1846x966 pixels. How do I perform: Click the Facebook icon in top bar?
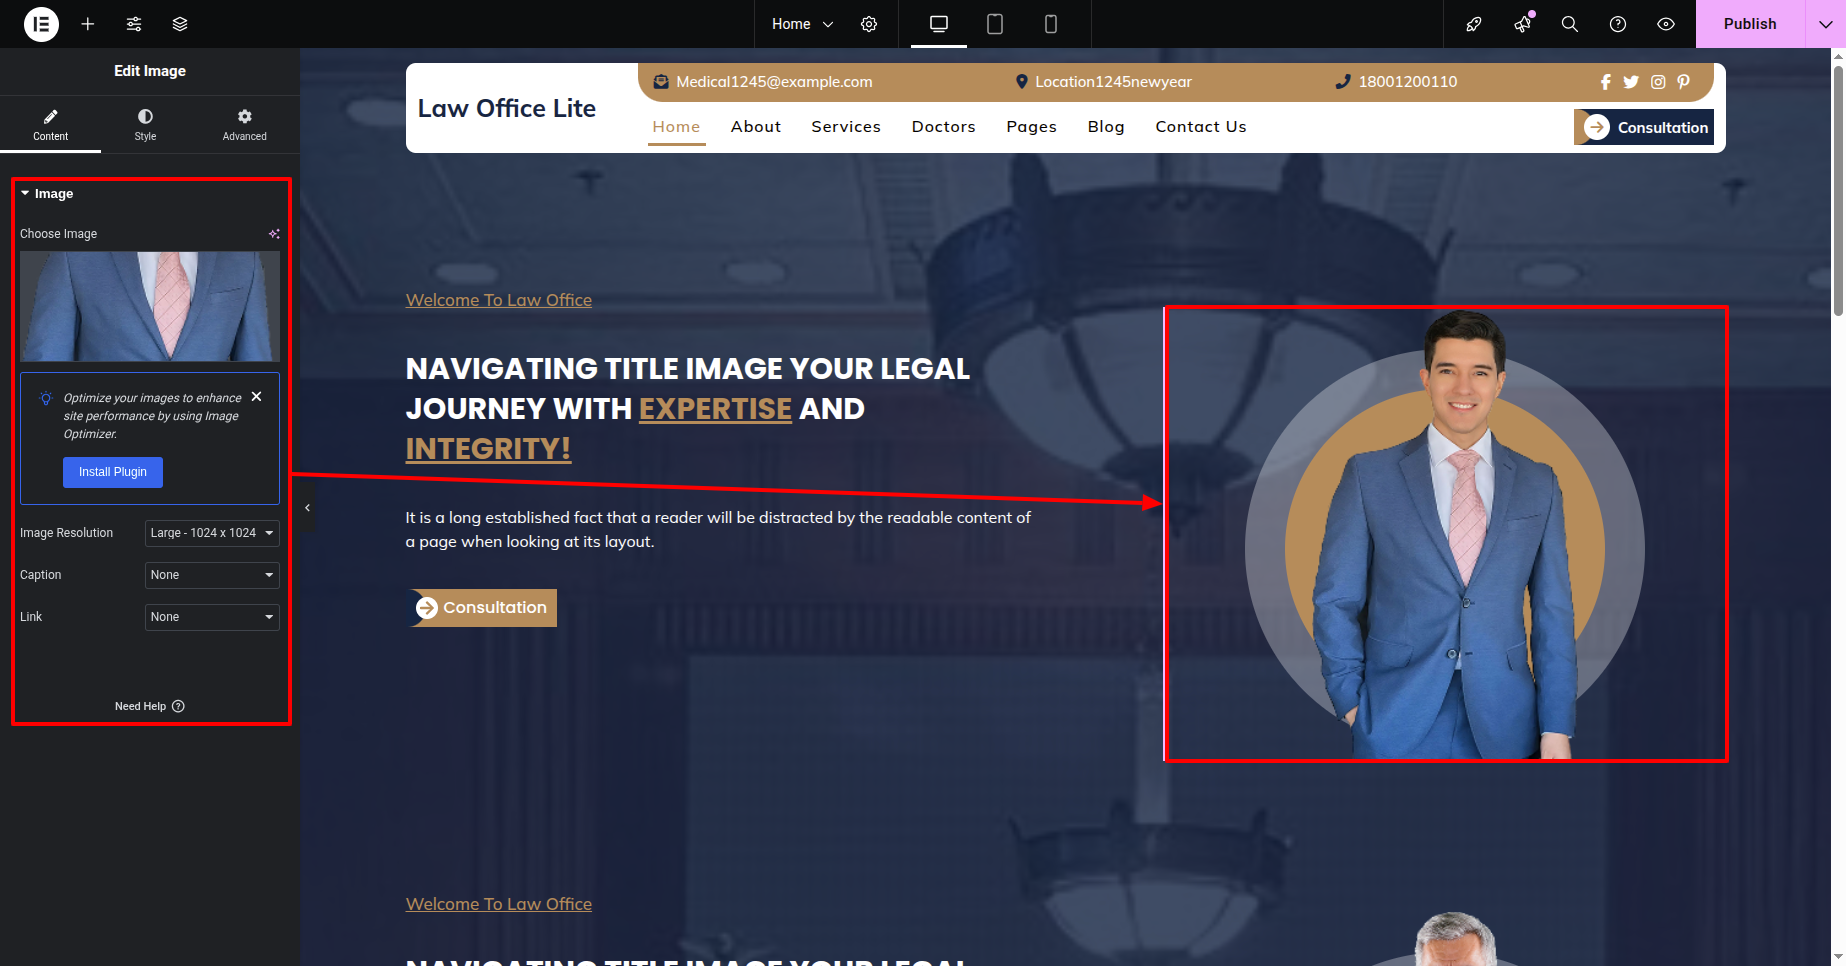tap(1605, 82)
